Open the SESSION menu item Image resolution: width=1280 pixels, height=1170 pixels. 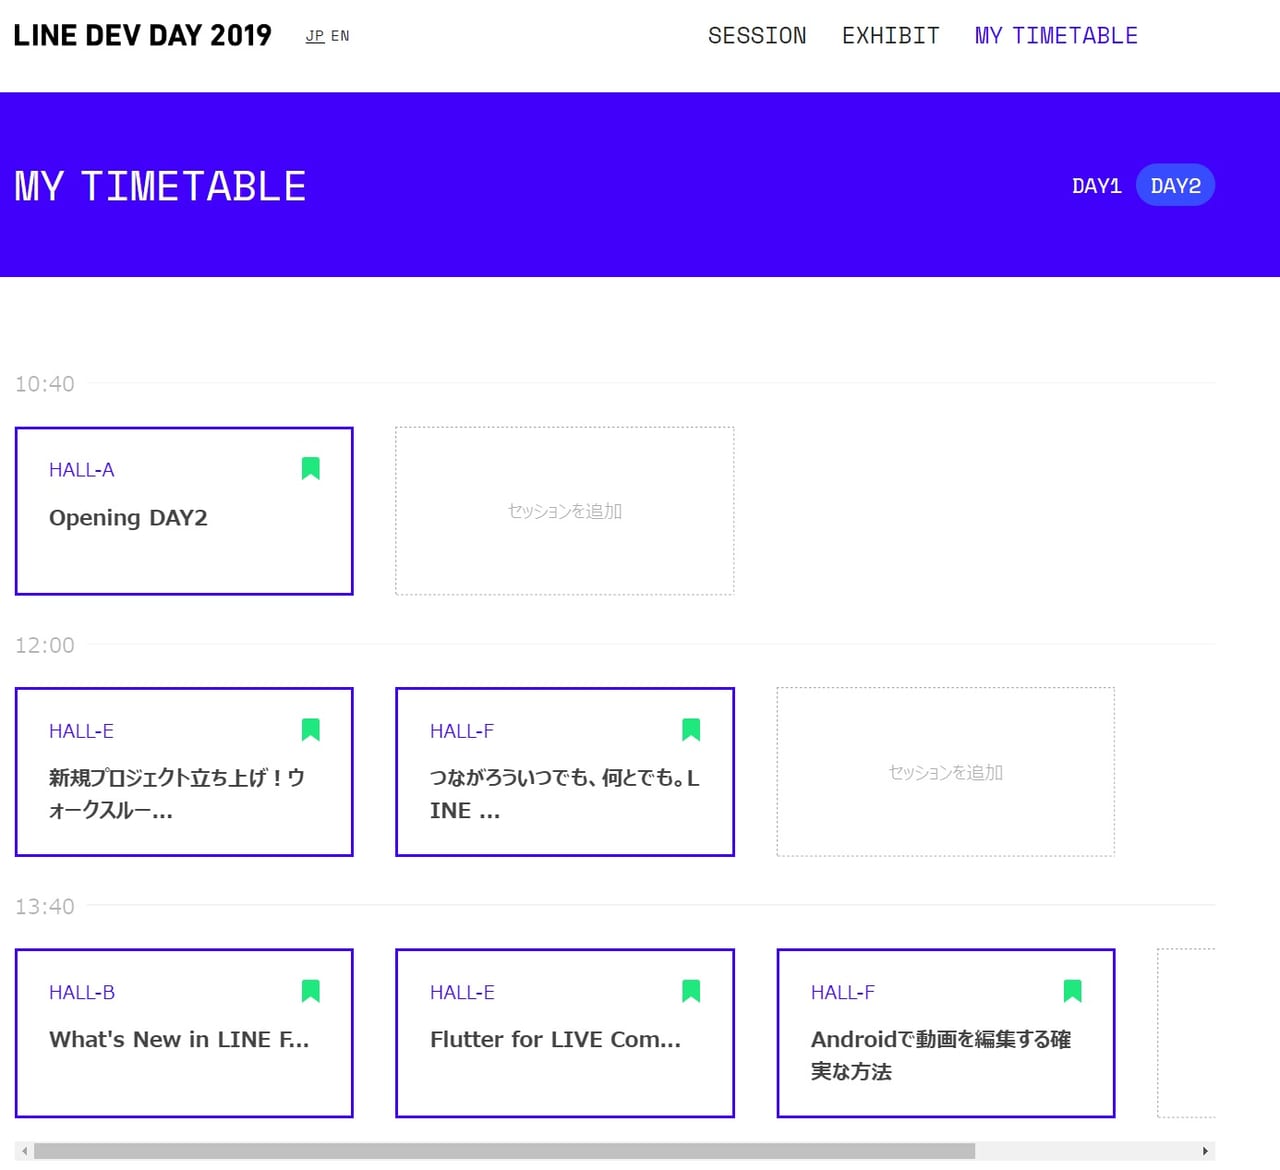[x=757, y=36]
